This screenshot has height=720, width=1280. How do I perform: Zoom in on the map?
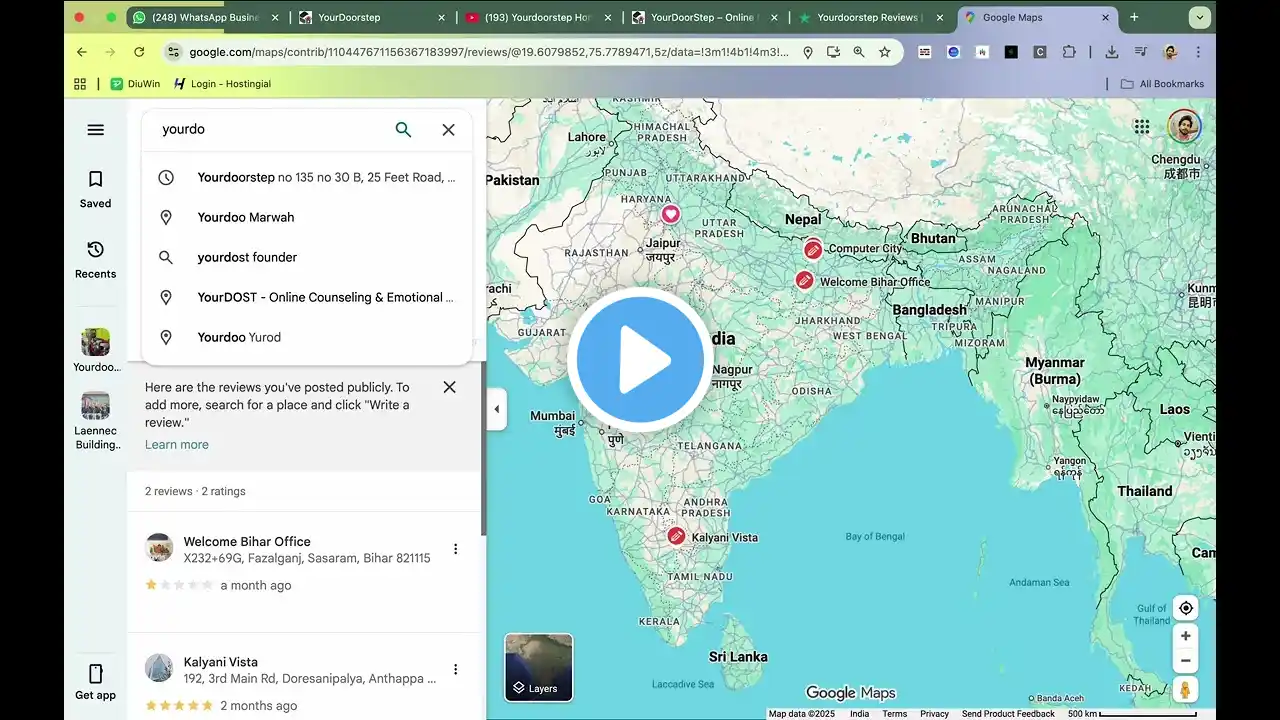click(1185, 636)
